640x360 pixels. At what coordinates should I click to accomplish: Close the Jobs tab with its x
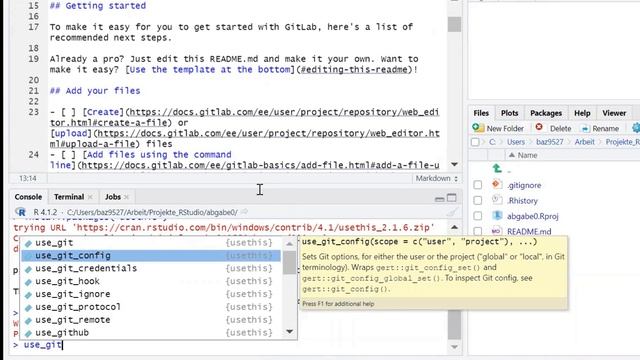tap(127, 197)
